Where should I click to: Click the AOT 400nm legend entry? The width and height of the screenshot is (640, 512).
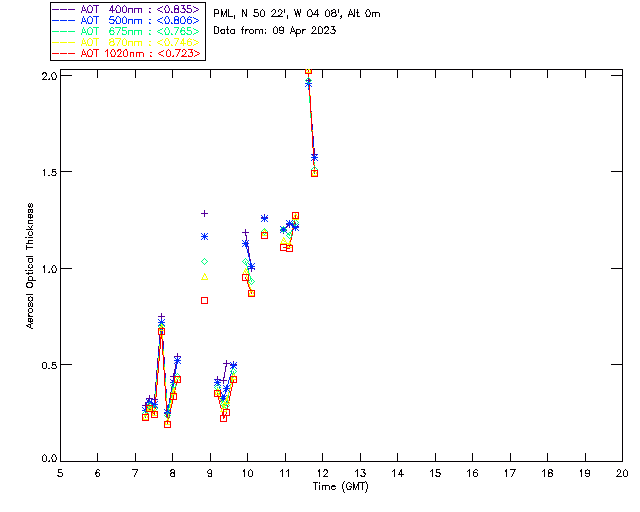coord(127,9)
